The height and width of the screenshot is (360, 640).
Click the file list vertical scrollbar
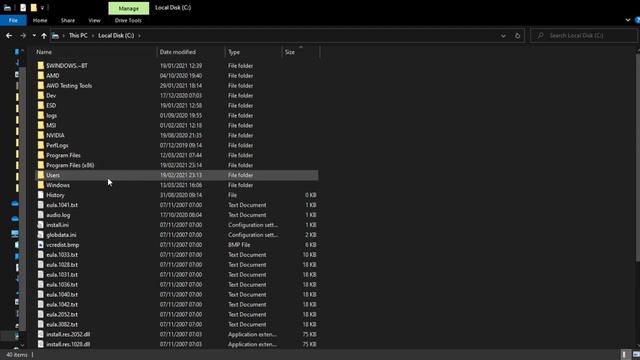[638, 157]
